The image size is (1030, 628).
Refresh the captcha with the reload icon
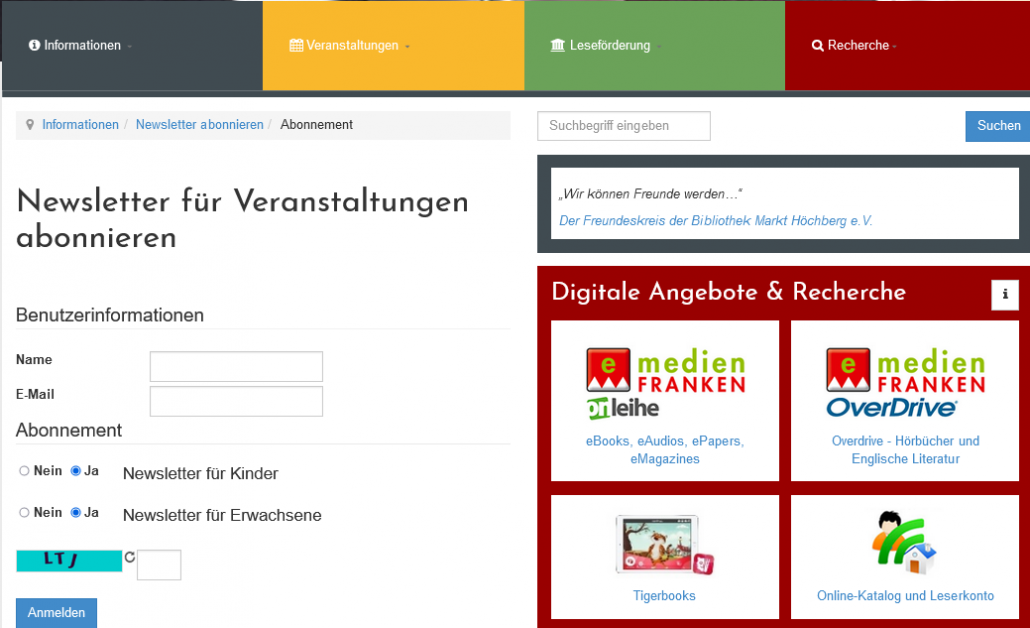pos(129,557)
